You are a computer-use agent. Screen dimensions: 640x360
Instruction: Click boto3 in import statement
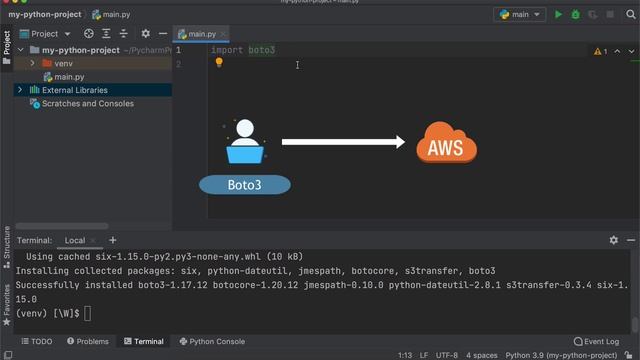[262, 50]
